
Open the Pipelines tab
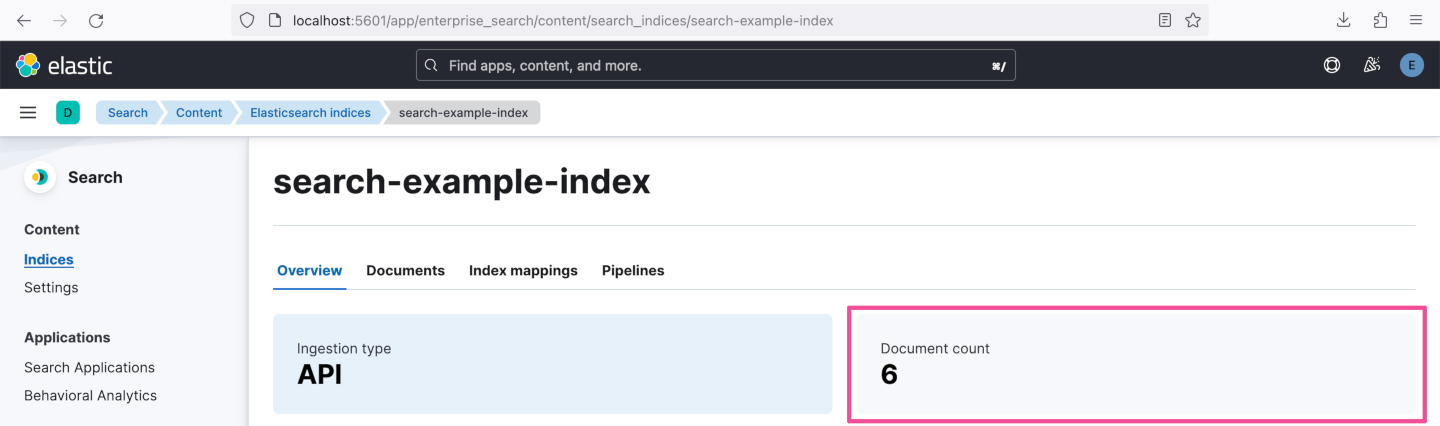coord(633,271)
